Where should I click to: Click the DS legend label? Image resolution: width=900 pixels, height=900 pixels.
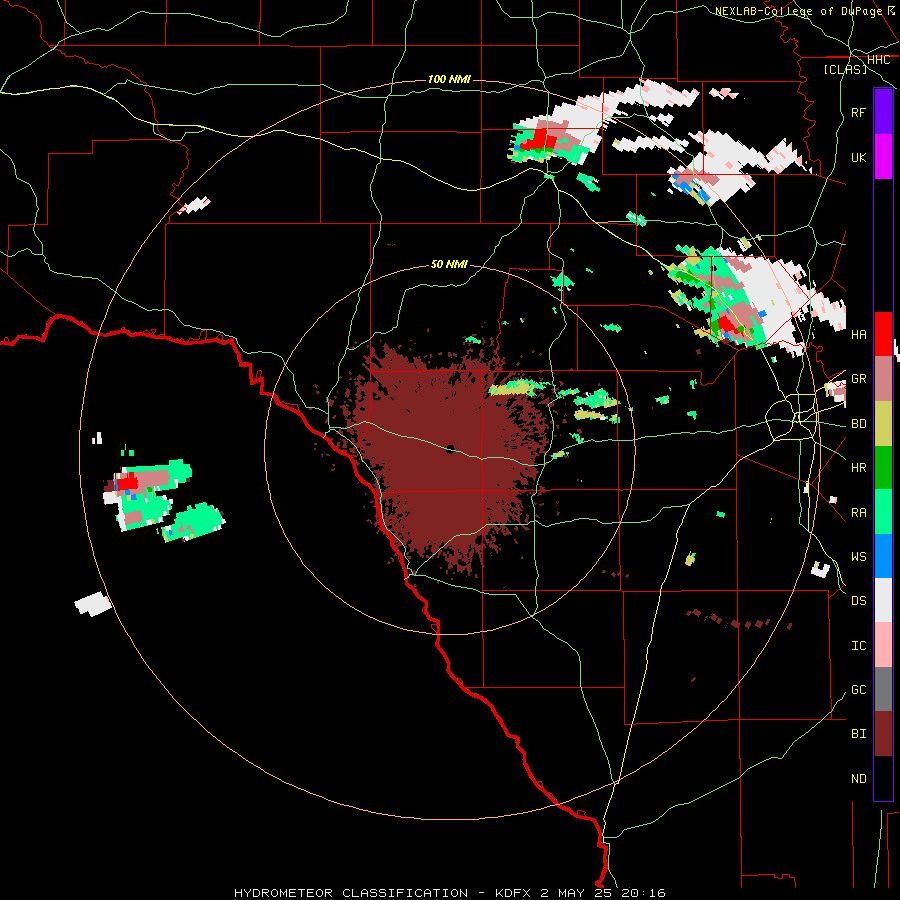click(x=858, y=601)
